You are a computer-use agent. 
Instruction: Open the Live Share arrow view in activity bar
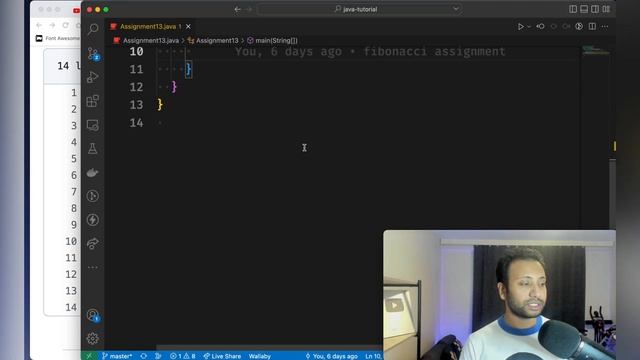(93, 243)
